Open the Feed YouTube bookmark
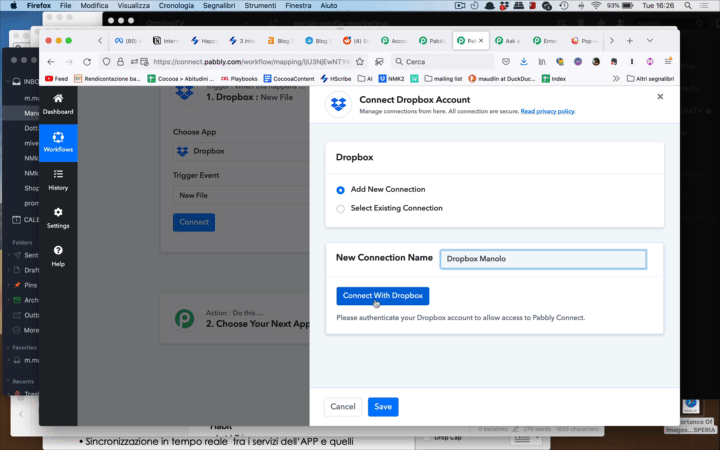720x450 pixels. click(56, 79)
